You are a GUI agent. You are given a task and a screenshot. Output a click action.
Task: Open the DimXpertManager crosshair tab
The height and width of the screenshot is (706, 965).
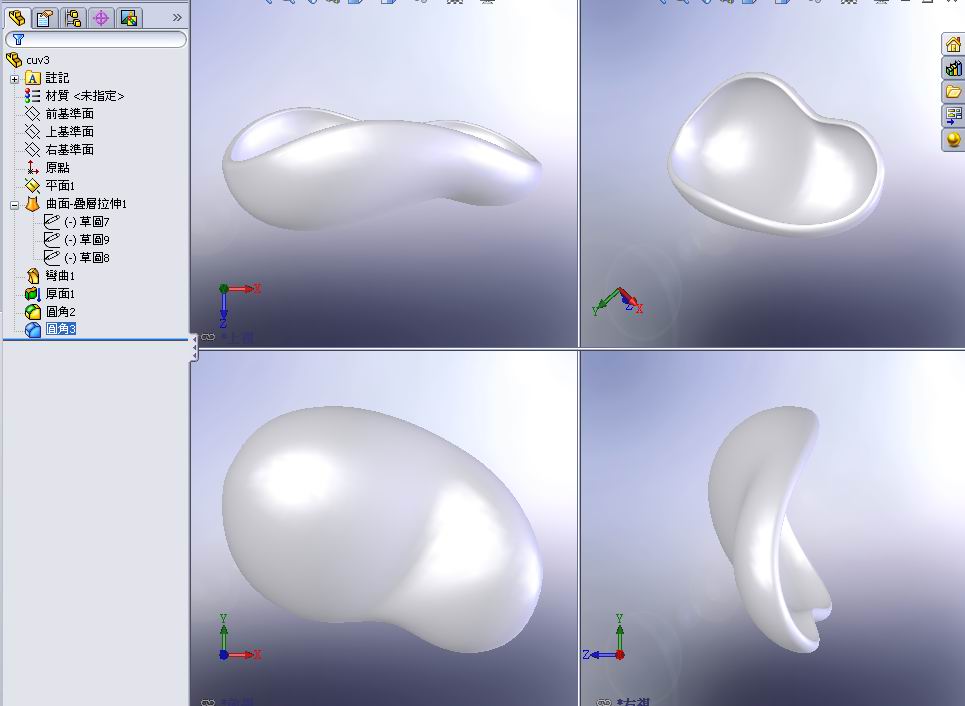coord(101,18)
